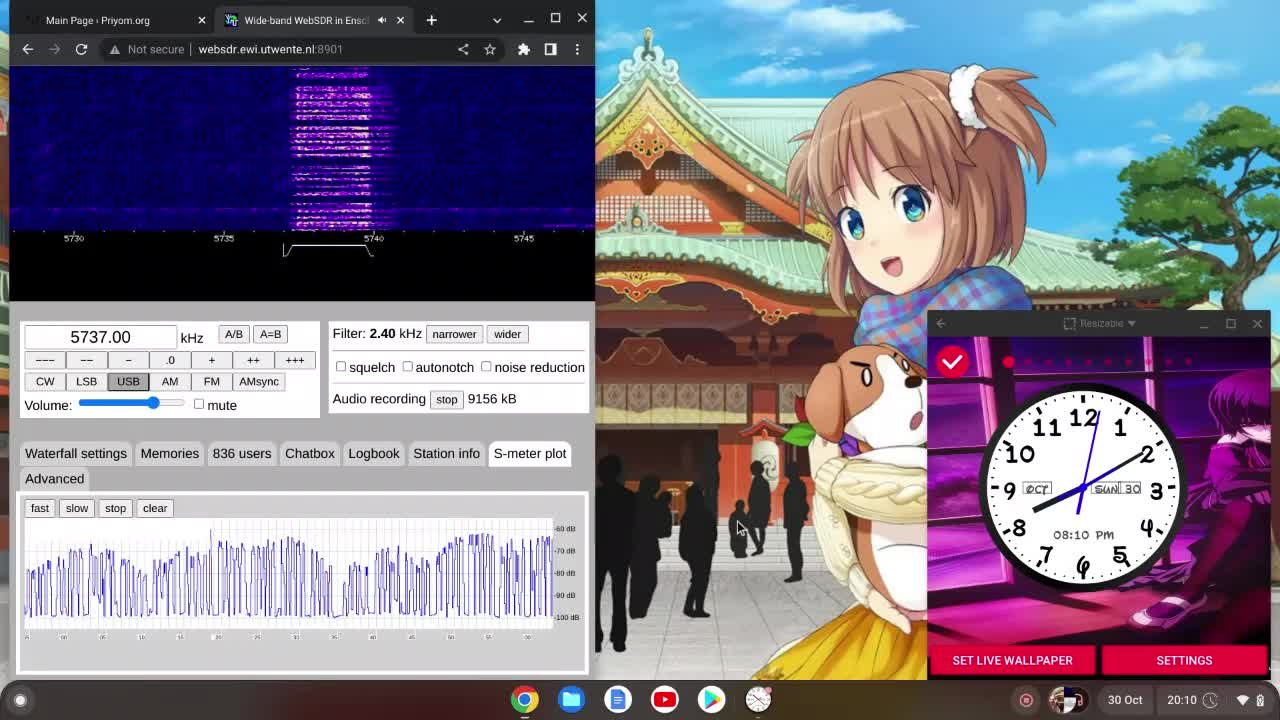Check the mute checkbox
1280x720 pixels.
199,404
